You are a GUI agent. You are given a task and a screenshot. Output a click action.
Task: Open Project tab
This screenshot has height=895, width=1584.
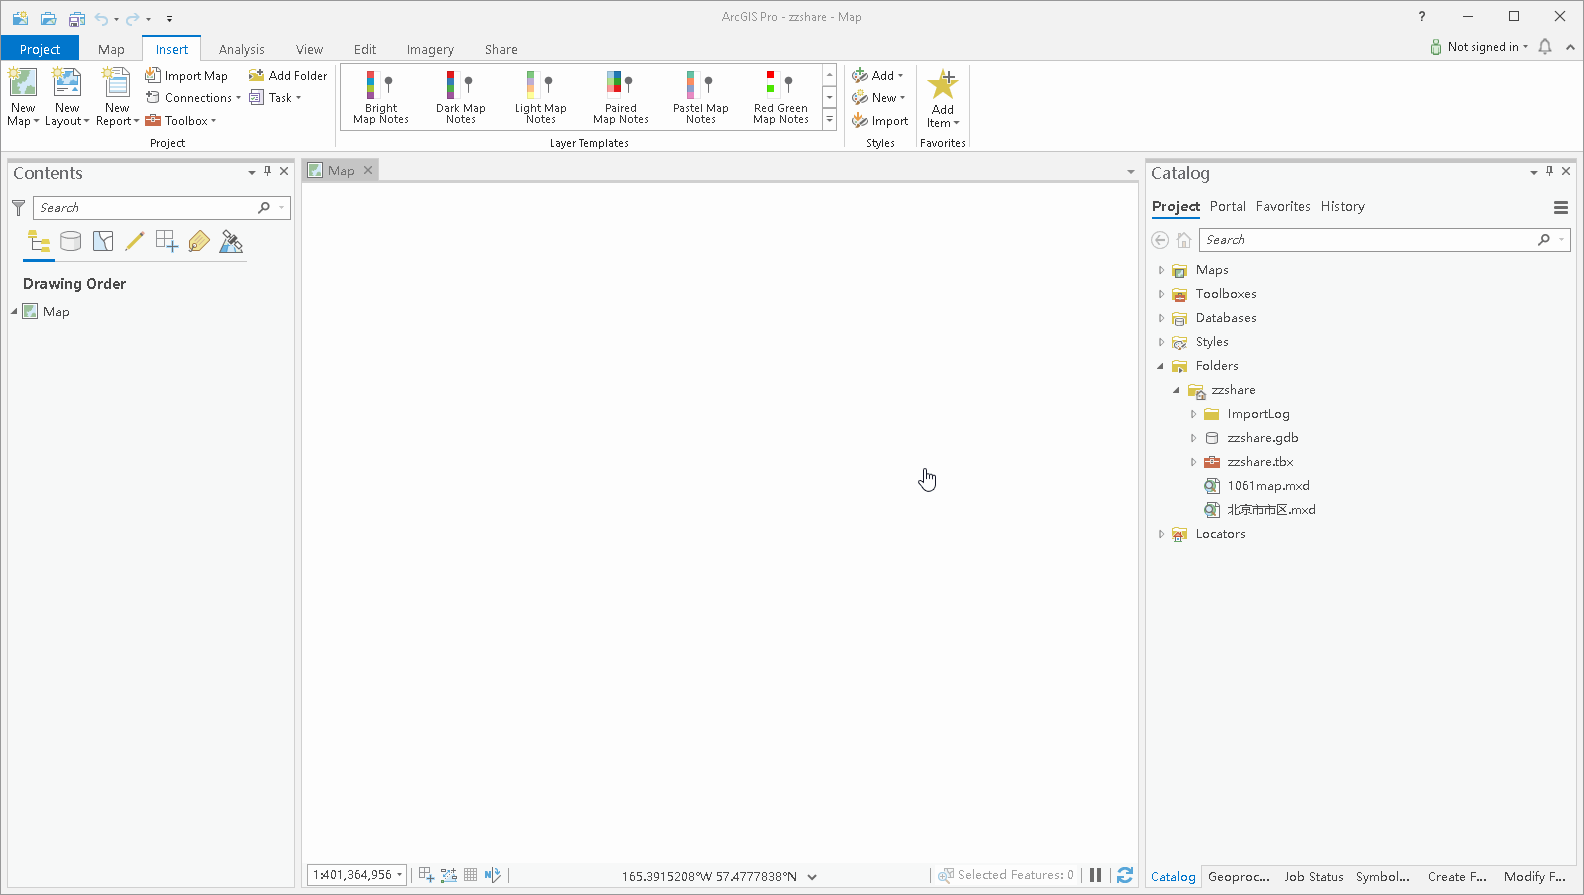(x=40, y=49)
